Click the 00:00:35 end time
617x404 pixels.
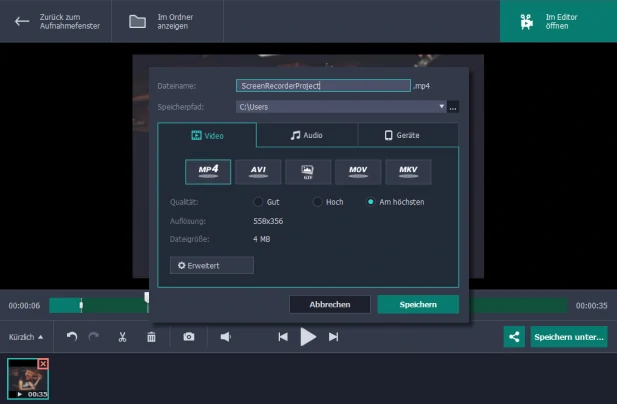point(591,306)
